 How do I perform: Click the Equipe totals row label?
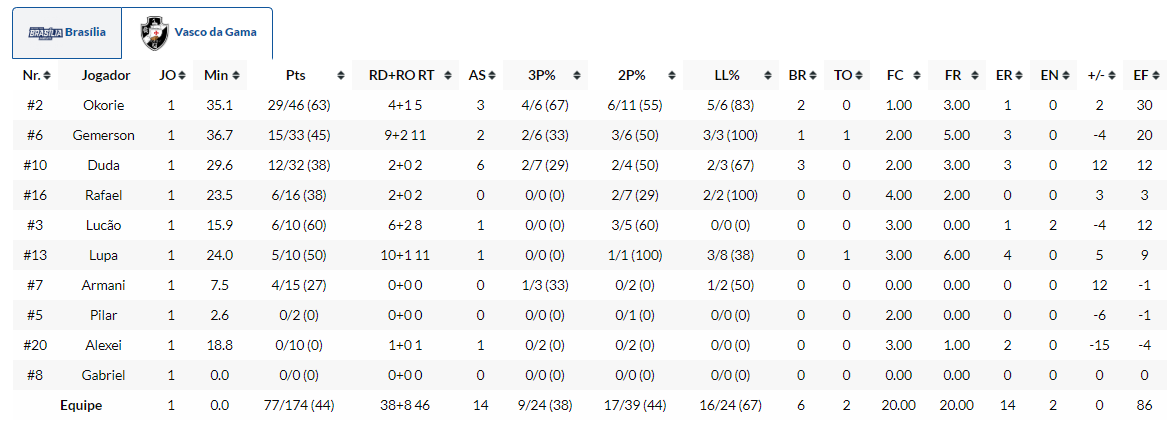click(81, 405)
